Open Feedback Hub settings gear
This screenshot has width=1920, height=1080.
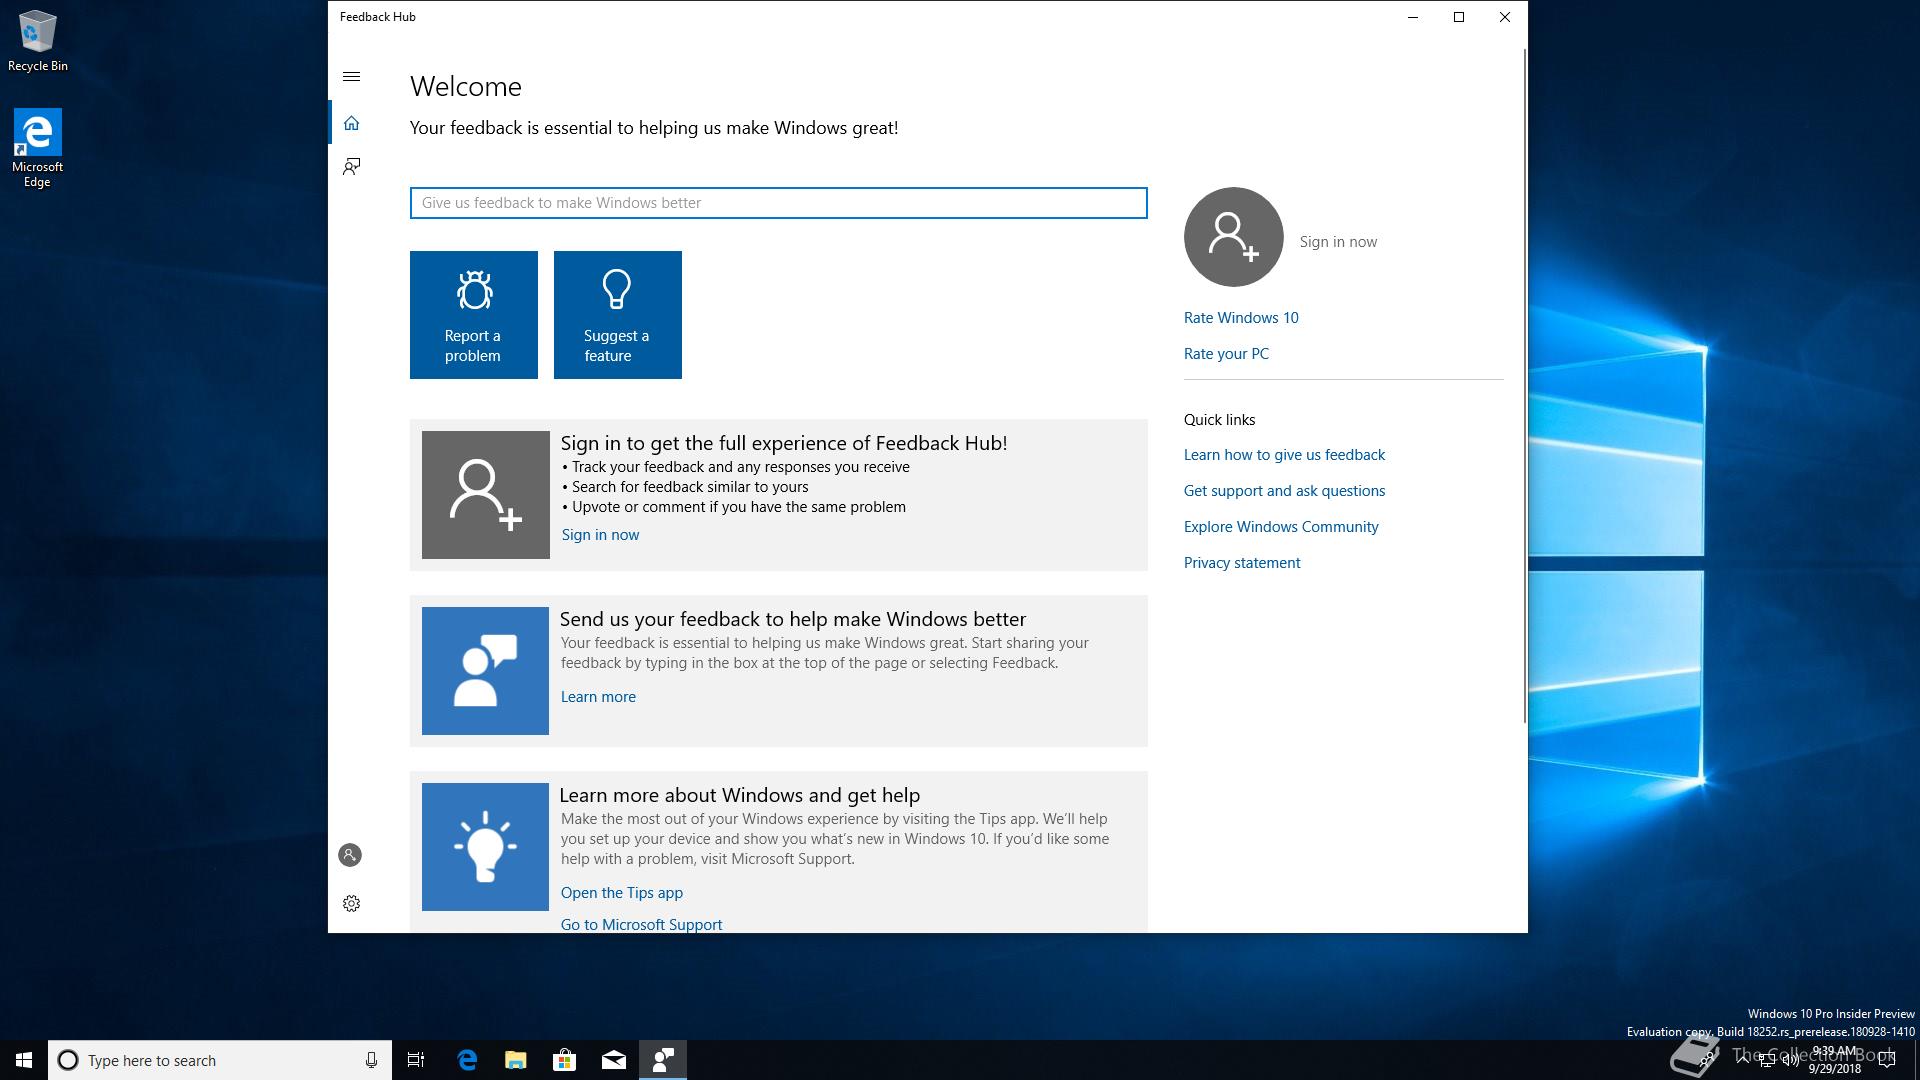click(351, 903)
